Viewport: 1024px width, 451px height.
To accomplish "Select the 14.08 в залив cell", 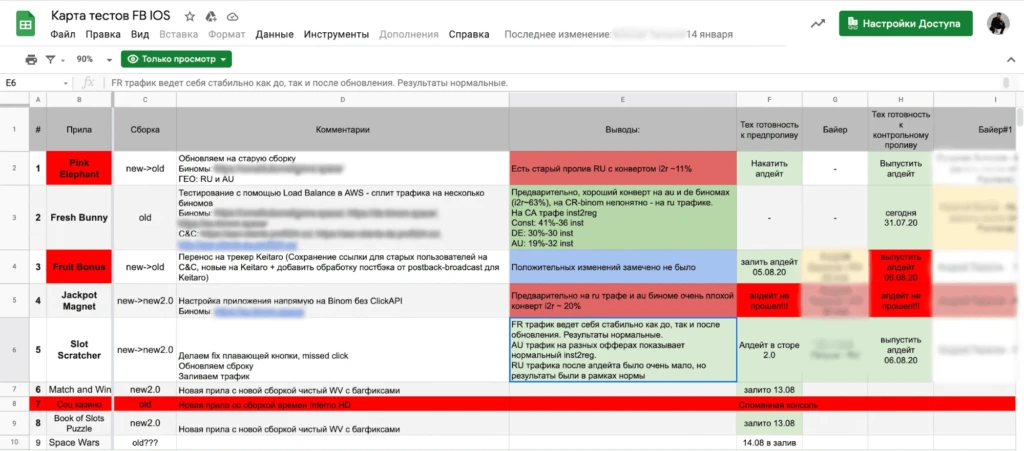I will pyautogui.click(x=769, y=443).
